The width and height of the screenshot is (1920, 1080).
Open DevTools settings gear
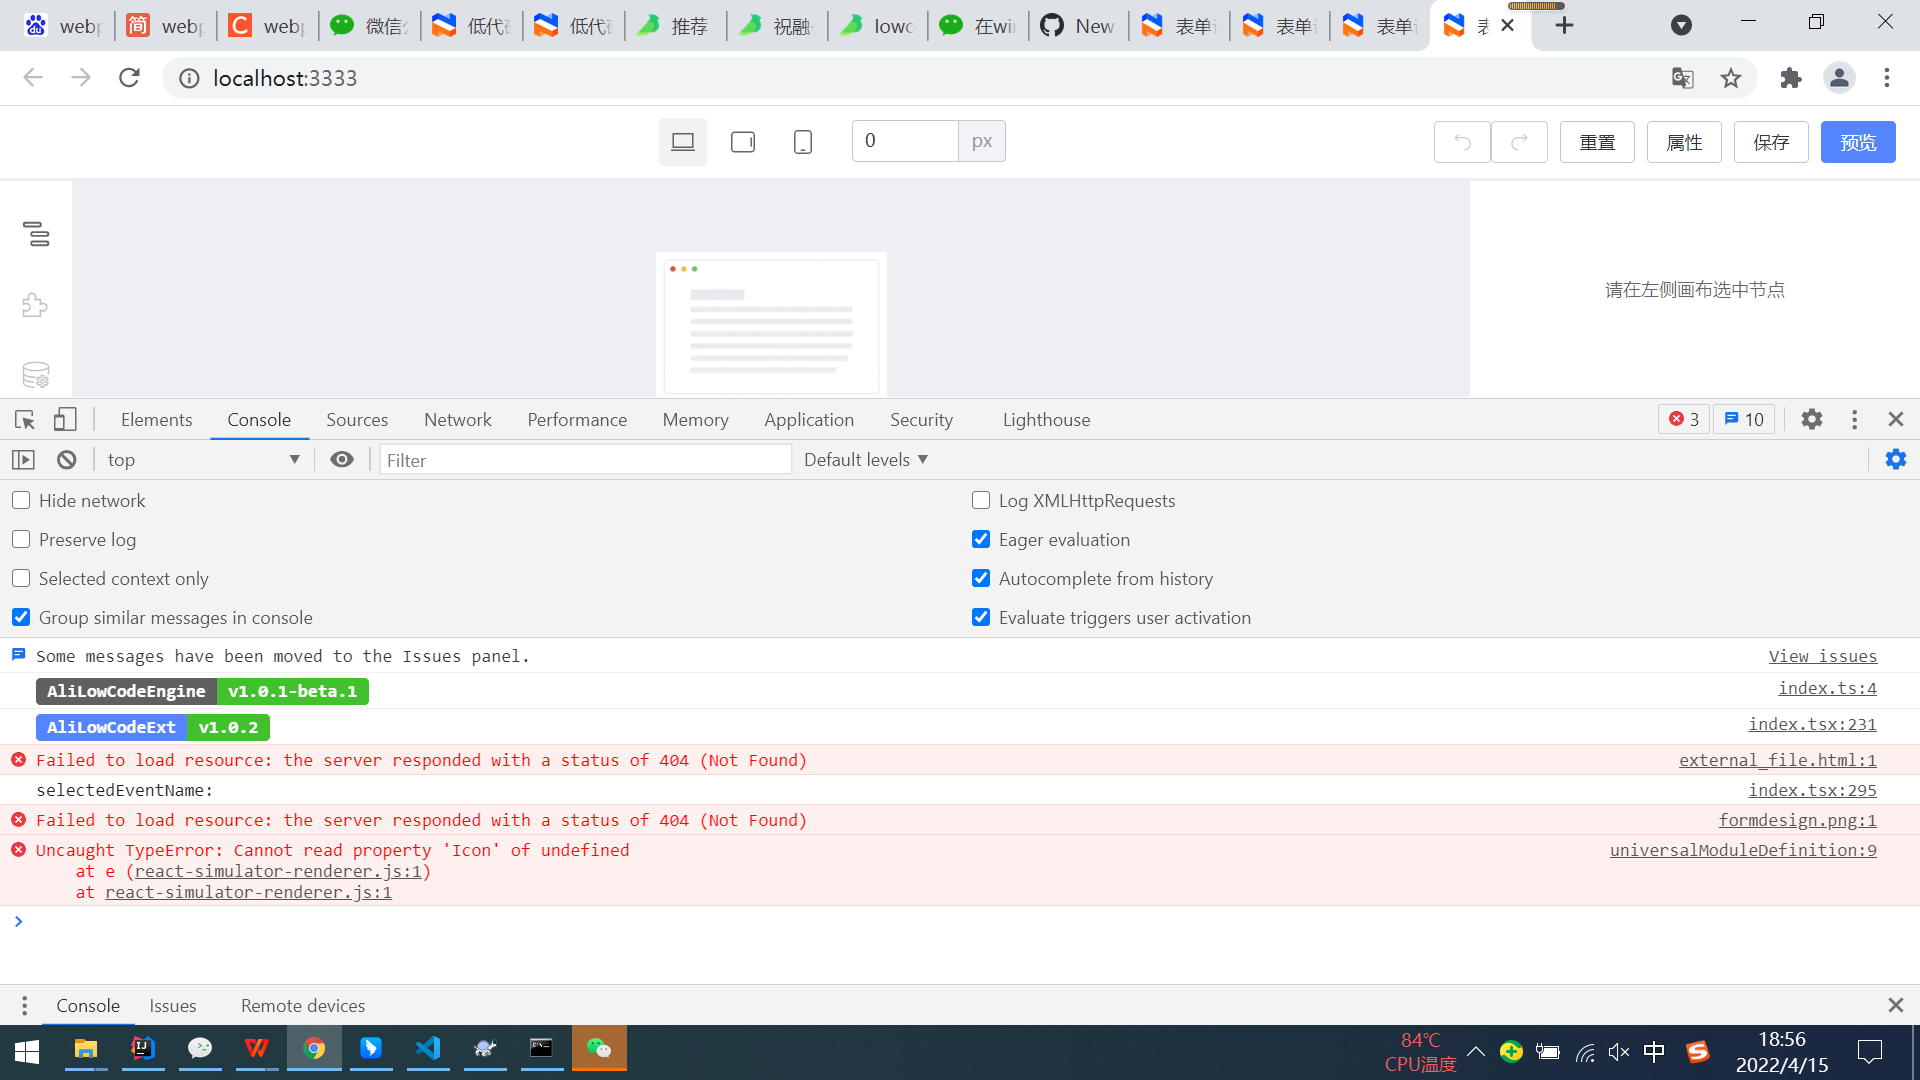[1810, 419]
